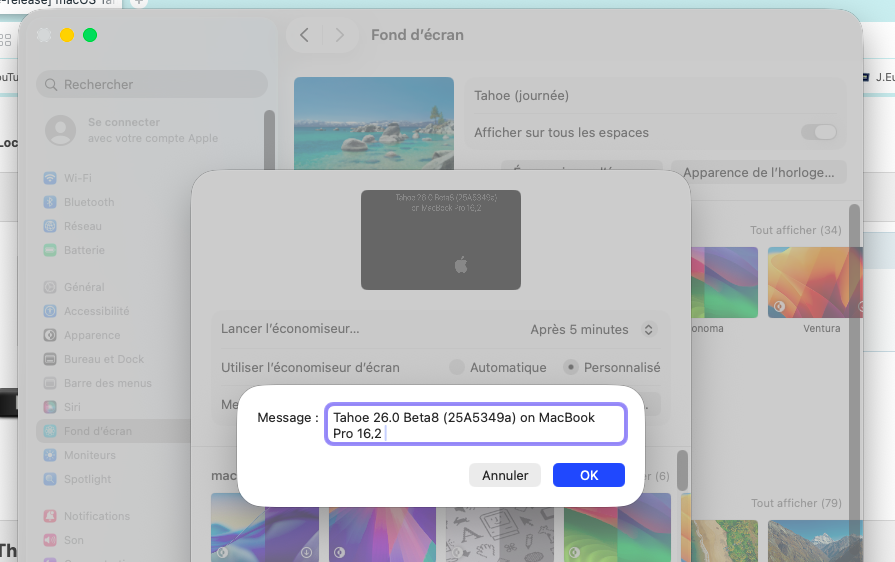This screenshot has height=562, width=895.
Task: Click the screen saver preview with Apple logo
Action: [441, 240]
